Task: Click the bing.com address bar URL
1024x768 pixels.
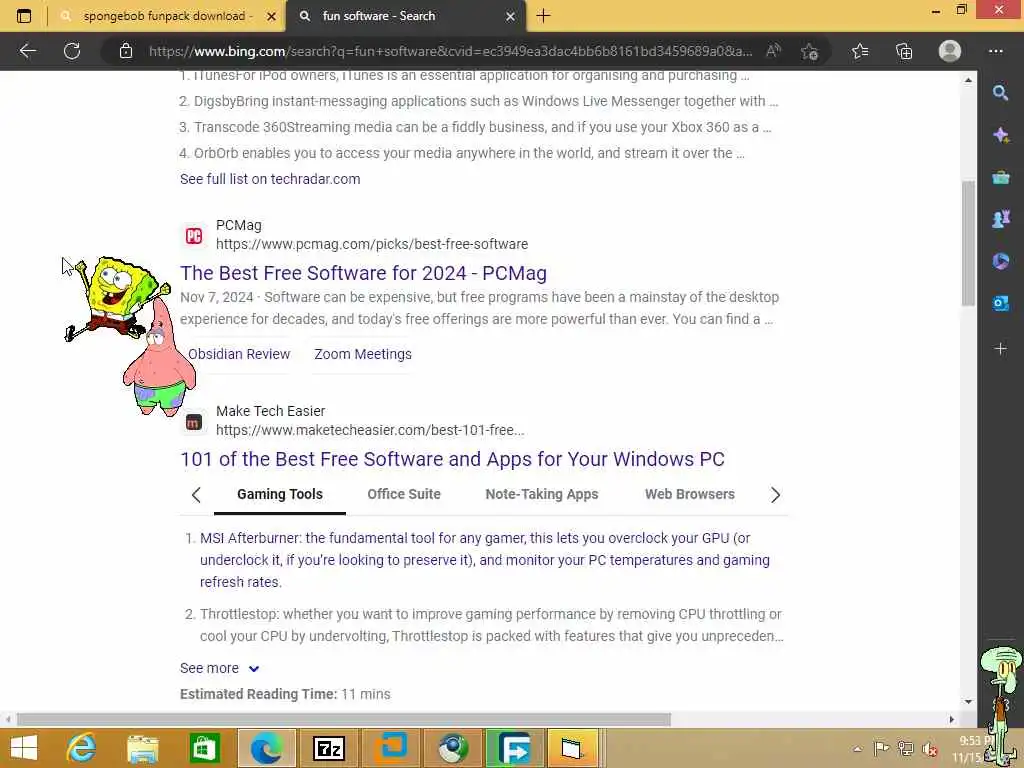Action: [x=450, y=51]
